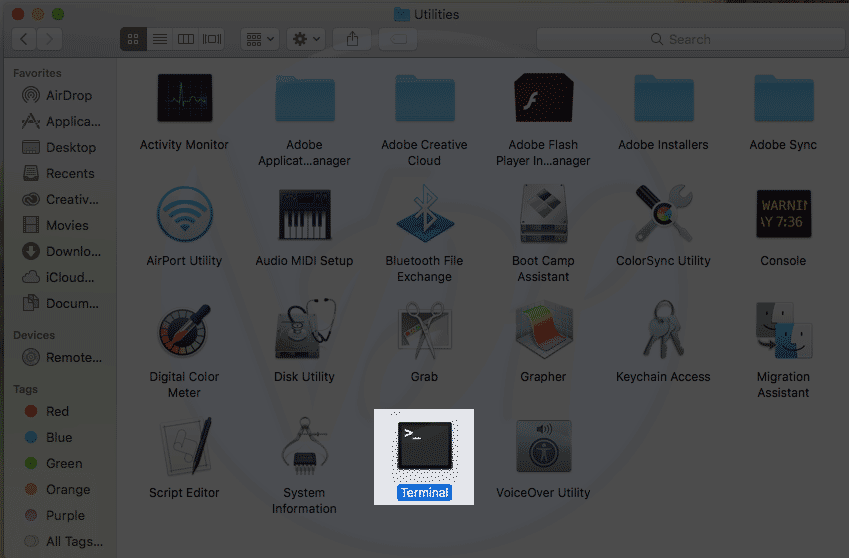Screen dimensions: 849x558
Task: Go to AirDrop in the sidebar
Action: click(x=68, y=95)
